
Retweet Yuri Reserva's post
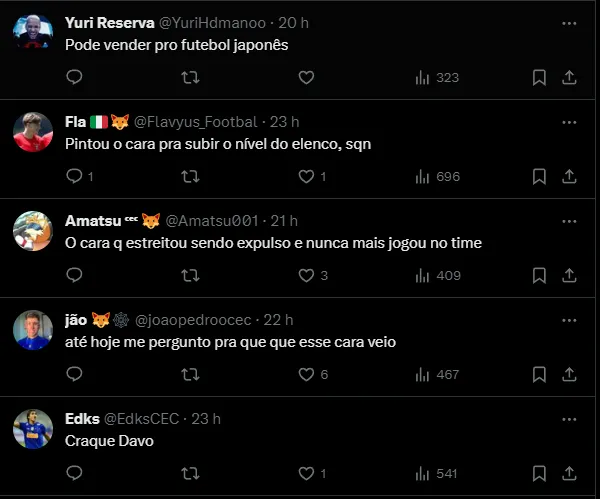coord(189,77)
